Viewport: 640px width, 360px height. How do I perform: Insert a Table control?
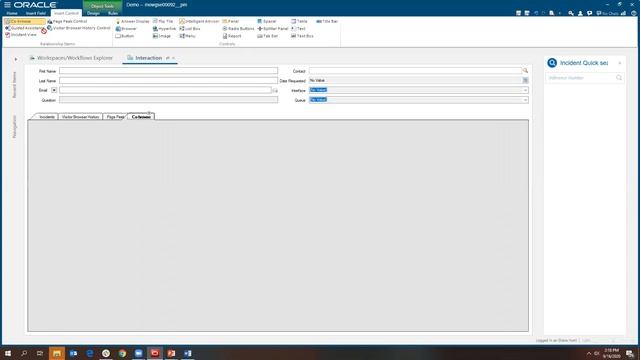[299, 21]
